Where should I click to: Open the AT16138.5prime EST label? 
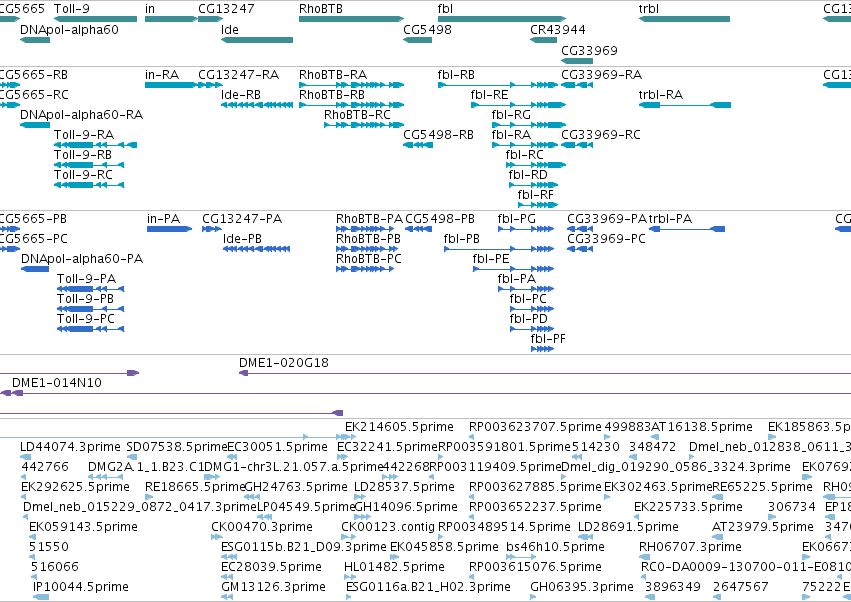tap(701, 427)
